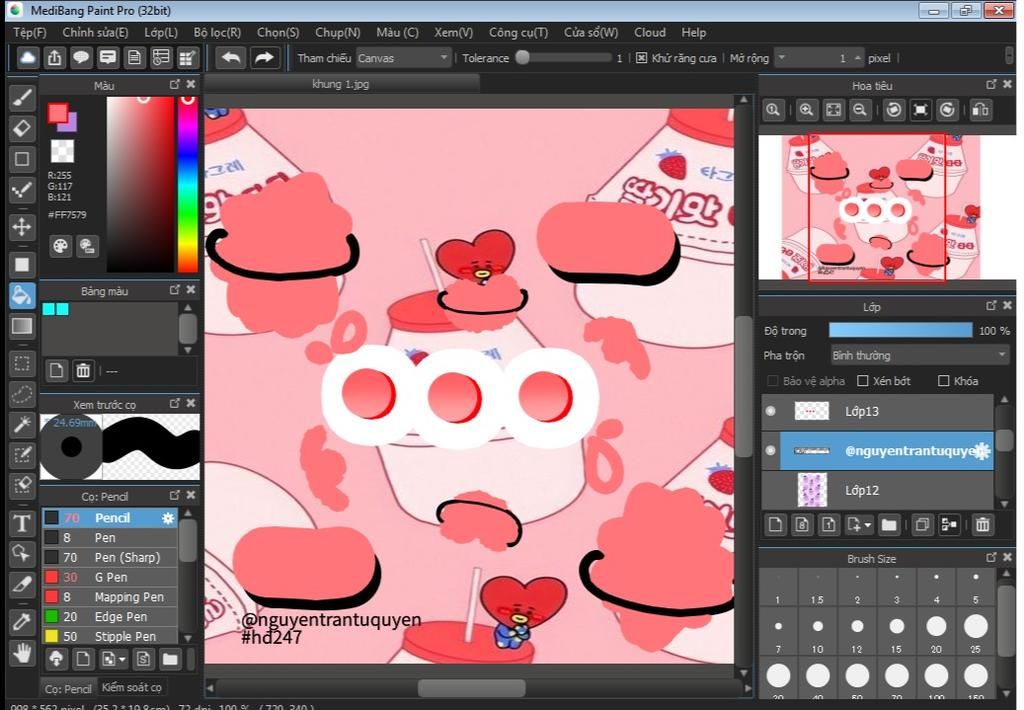Select the G Pen brush
Viewport: 1024px width, 710px height.
110,577
